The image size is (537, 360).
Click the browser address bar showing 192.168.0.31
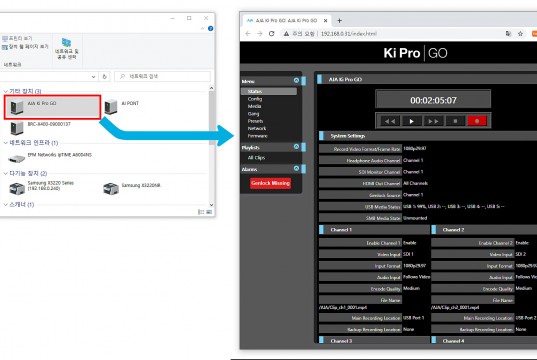349,34
